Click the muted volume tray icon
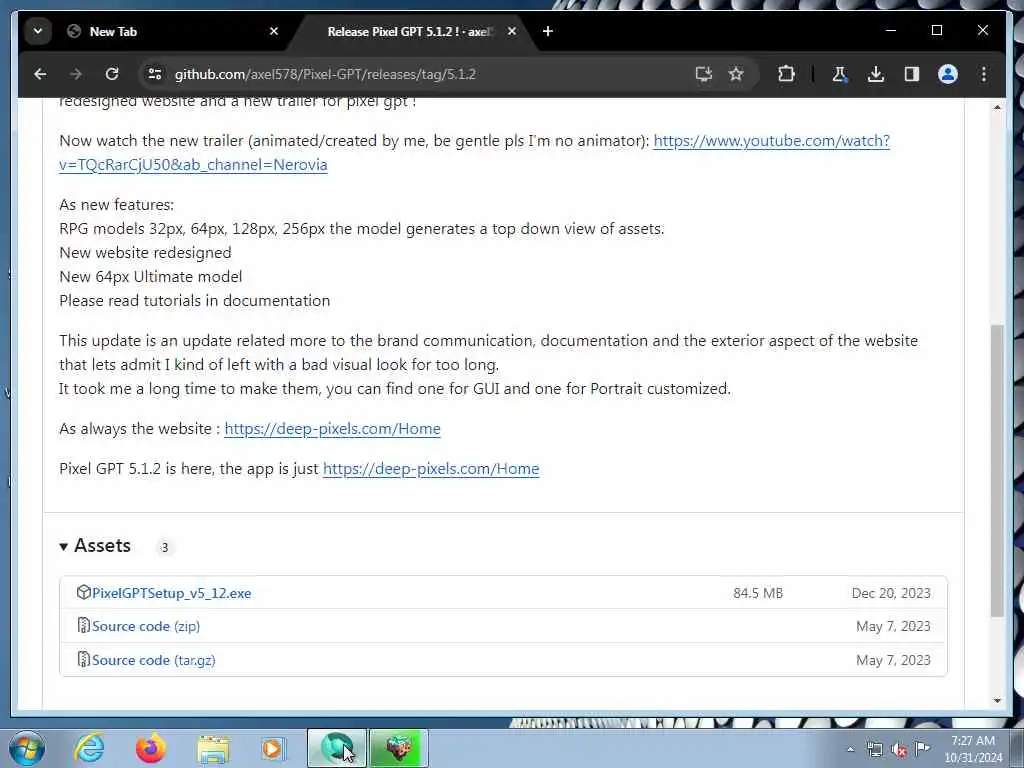This screenshot has height=768, width=1024. (899, 750)
